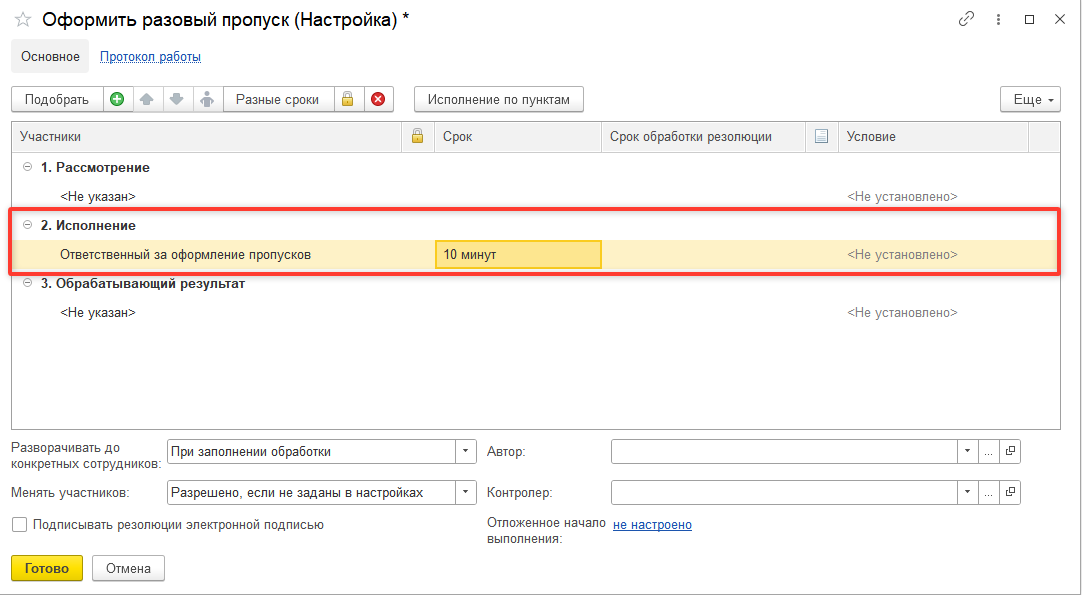This screenshot has width=1082, height=595.
Task: Add a participant with the green plus icon
Action: (x=117, y=99)
